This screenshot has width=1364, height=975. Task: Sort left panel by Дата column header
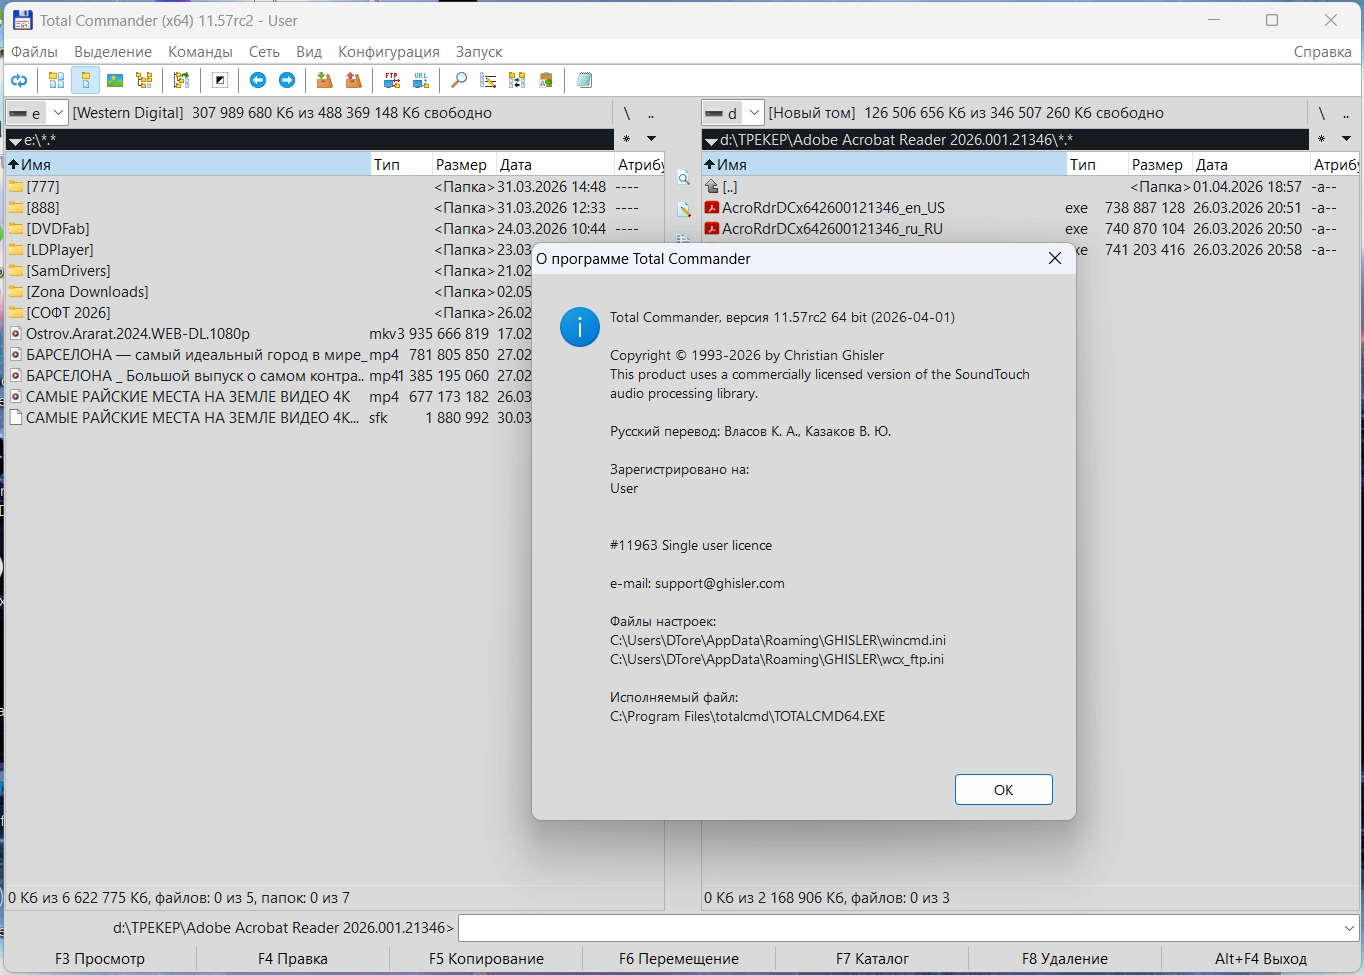[x=555, y=165]
